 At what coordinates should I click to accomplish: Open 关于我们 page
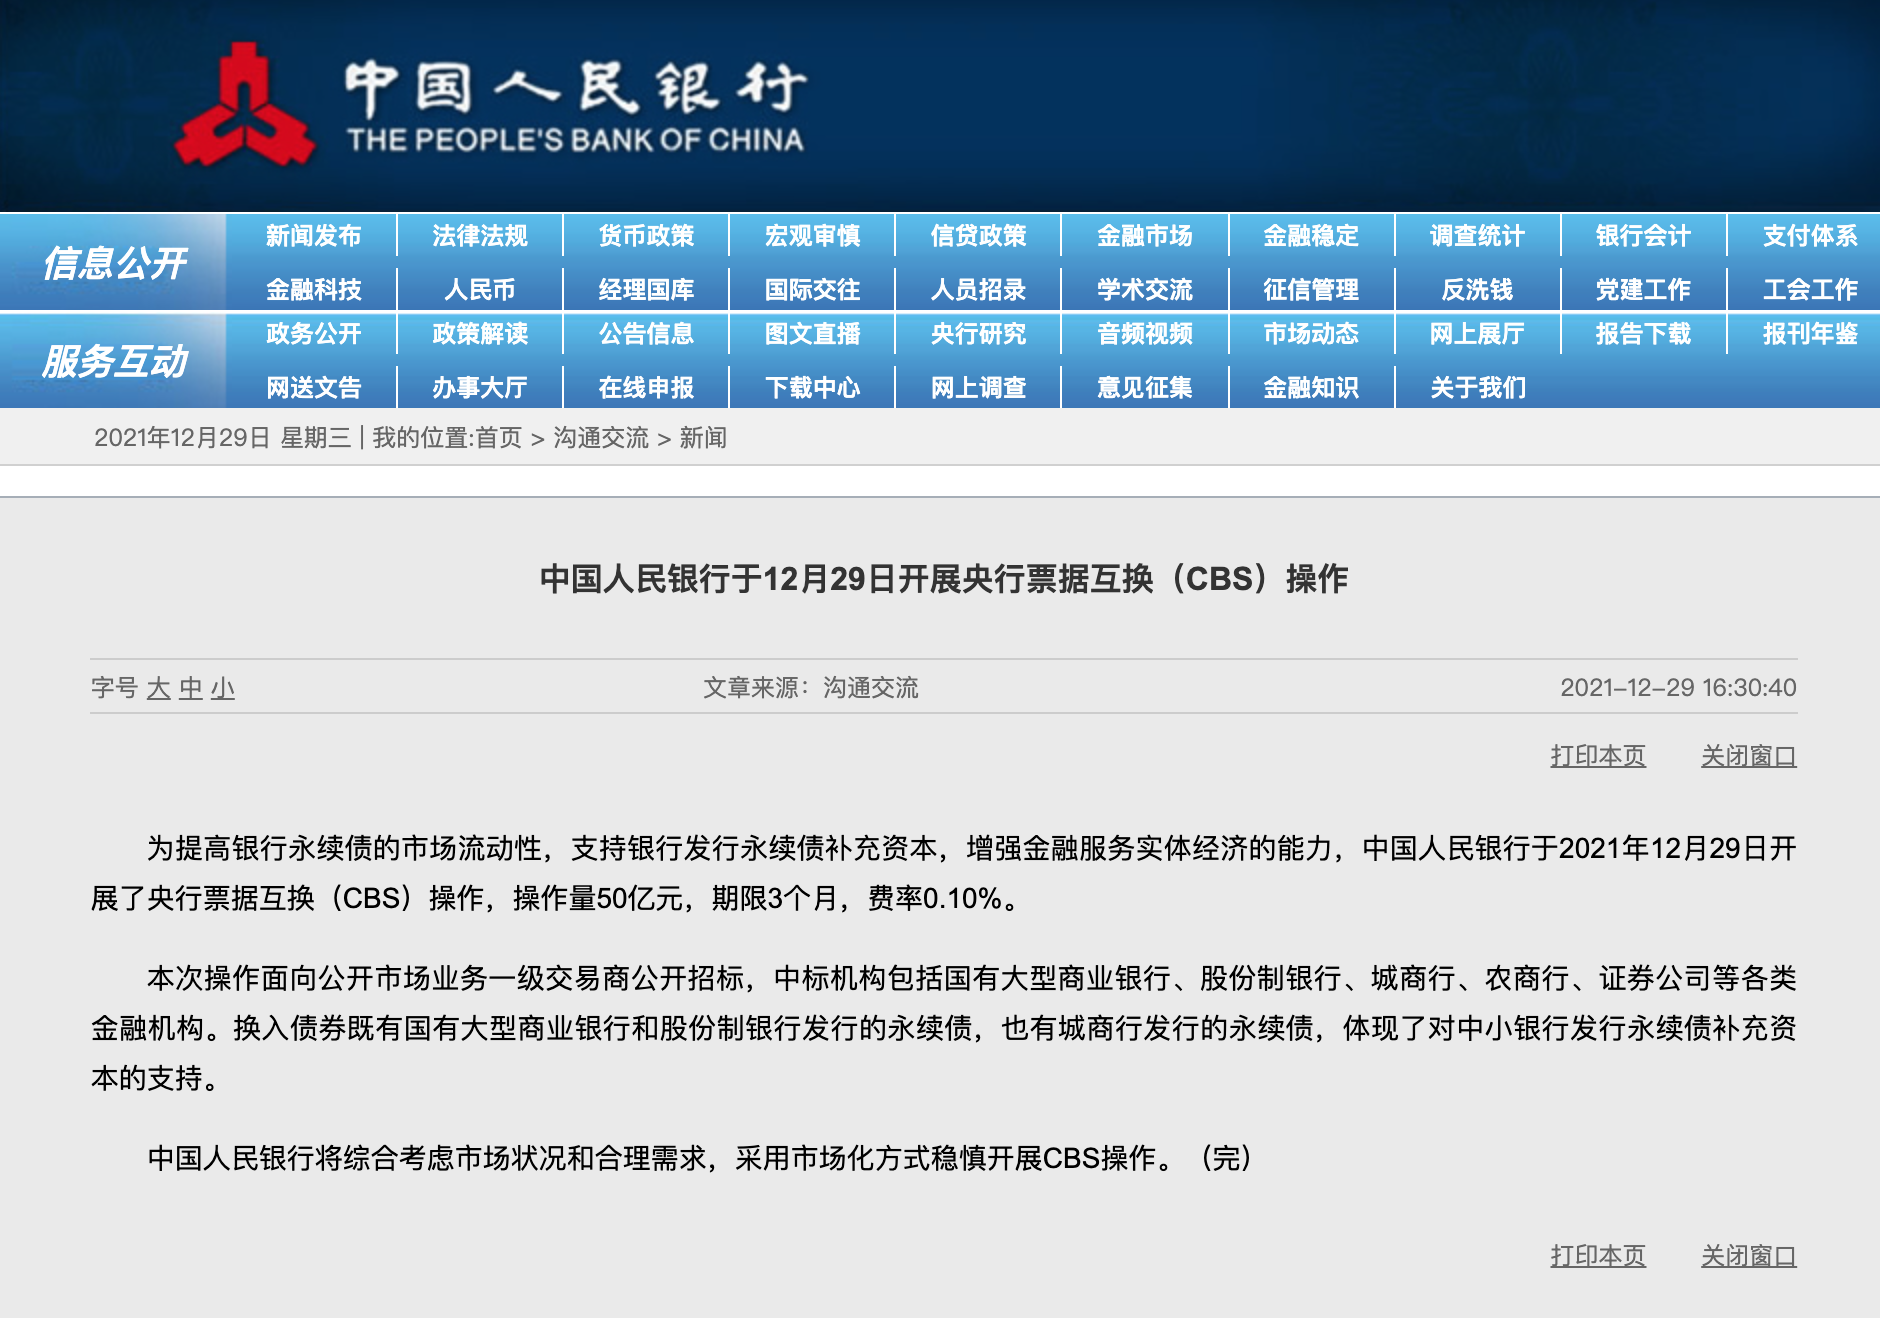click(x=1477, y=388)
